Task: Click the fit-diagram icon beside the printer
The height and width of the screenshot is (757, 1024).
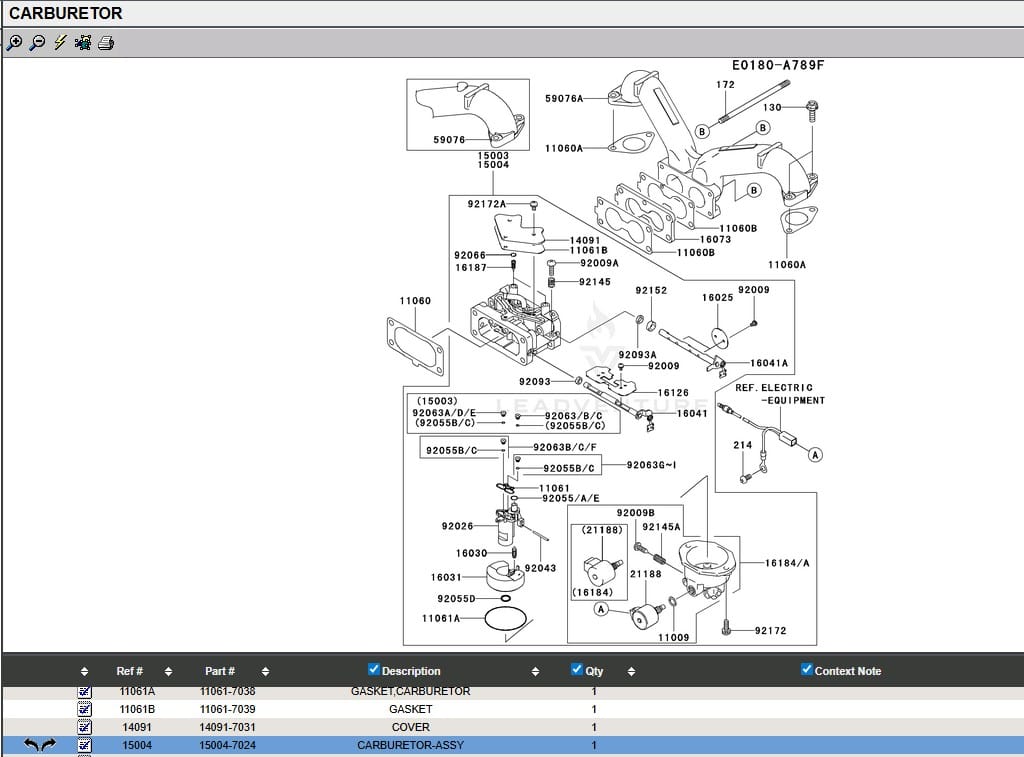Action: click(83, 42)
